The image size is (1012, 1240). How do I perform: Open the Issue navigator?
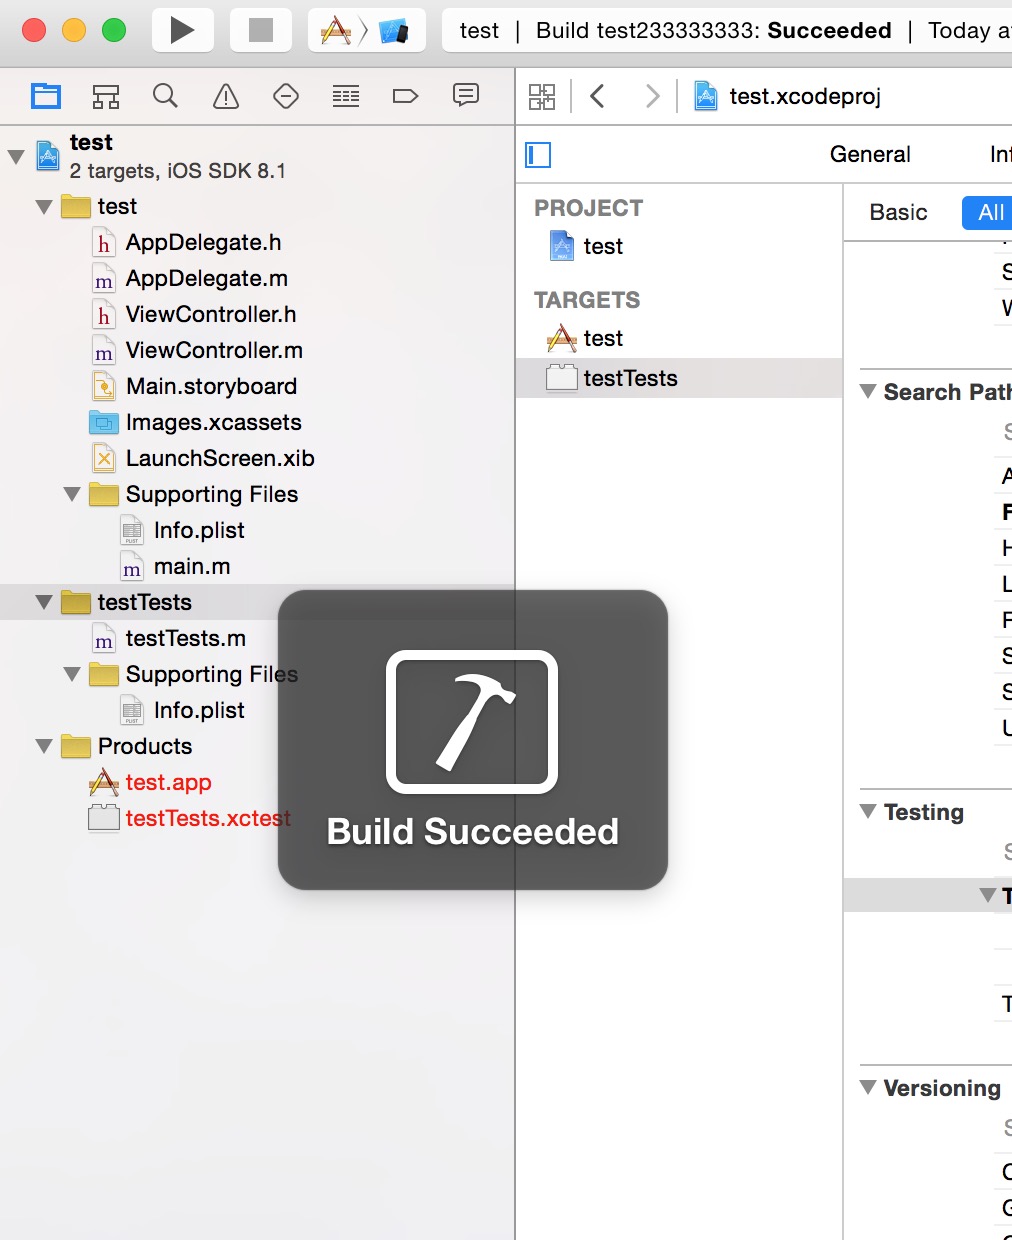(x=226, y=96)
